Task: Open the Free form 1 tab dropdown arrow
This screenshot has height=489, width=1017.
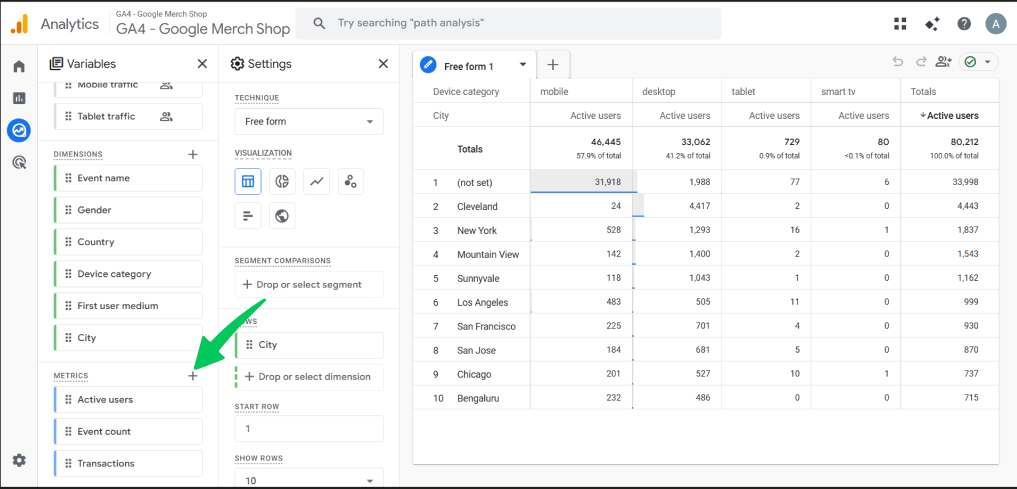Action: [523, 65]
